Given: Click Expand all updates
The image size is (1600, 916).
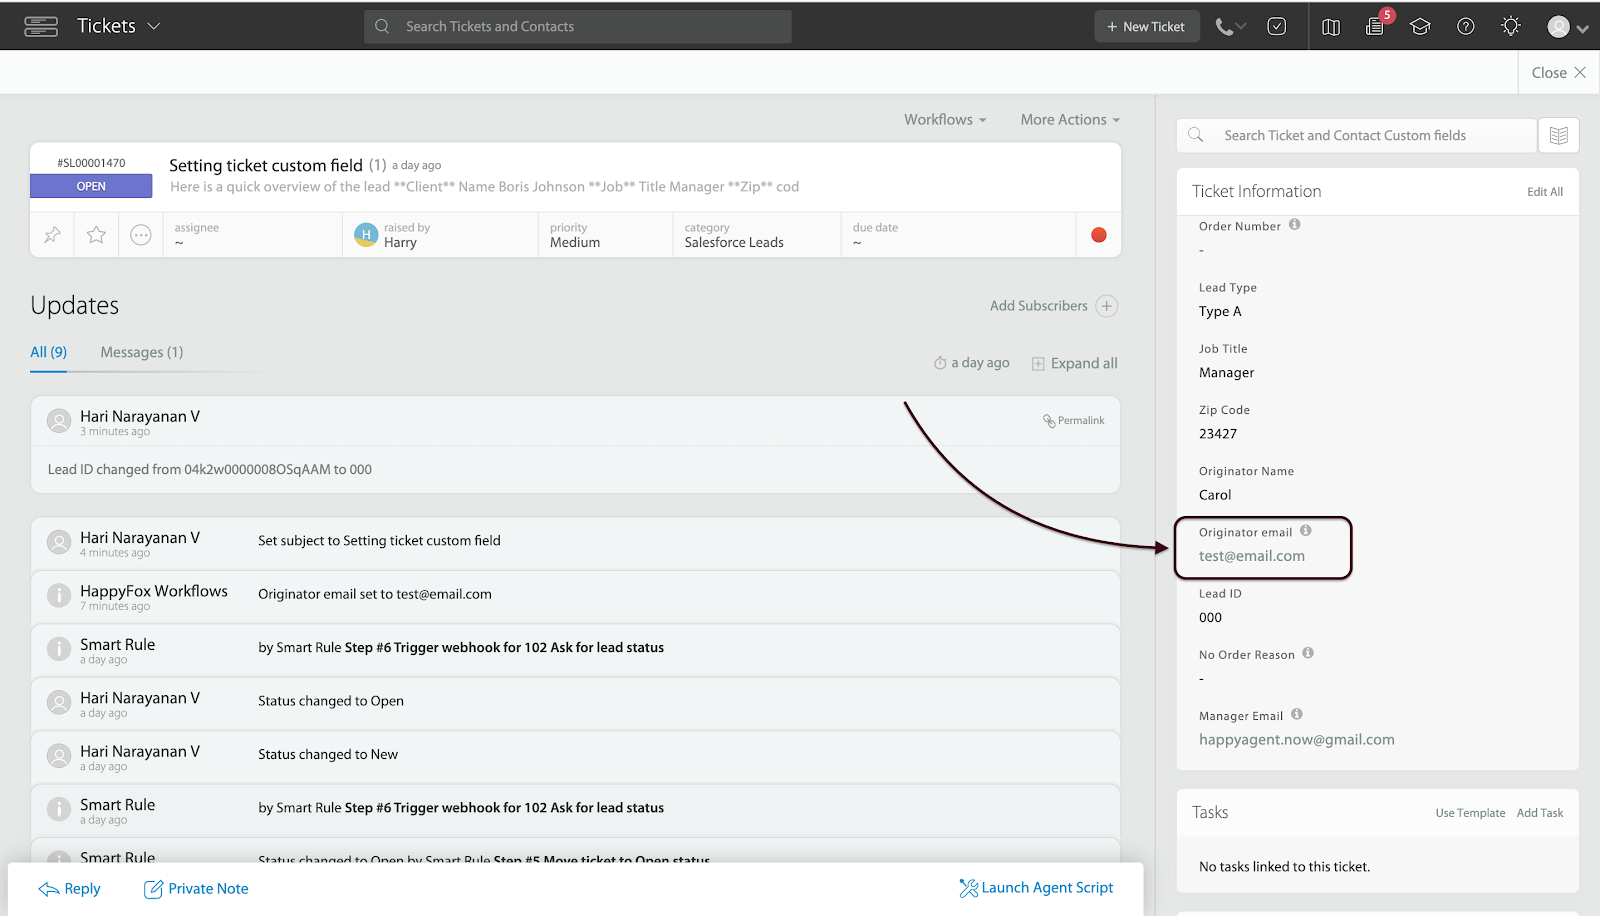Looking at the screenshot, I should point(1075,363).
